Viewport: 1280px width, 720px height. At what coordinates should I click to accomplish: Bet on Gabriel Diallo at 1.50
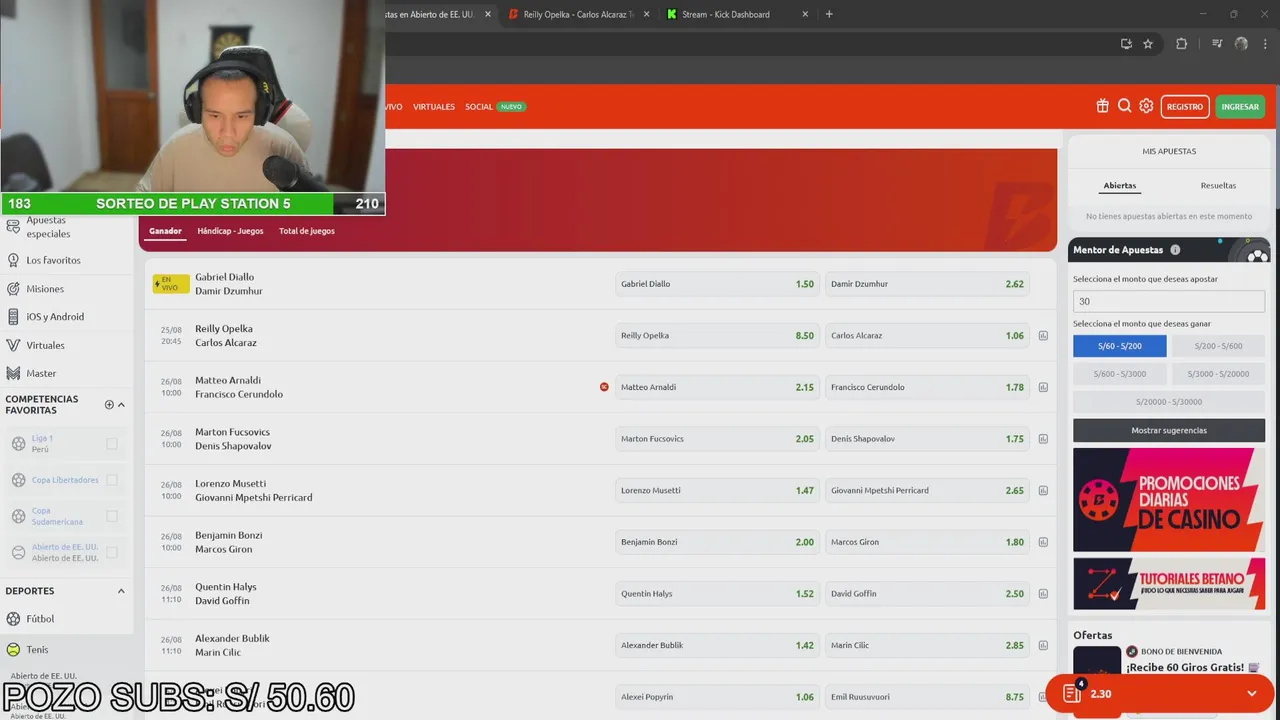[x=717, y=284]
